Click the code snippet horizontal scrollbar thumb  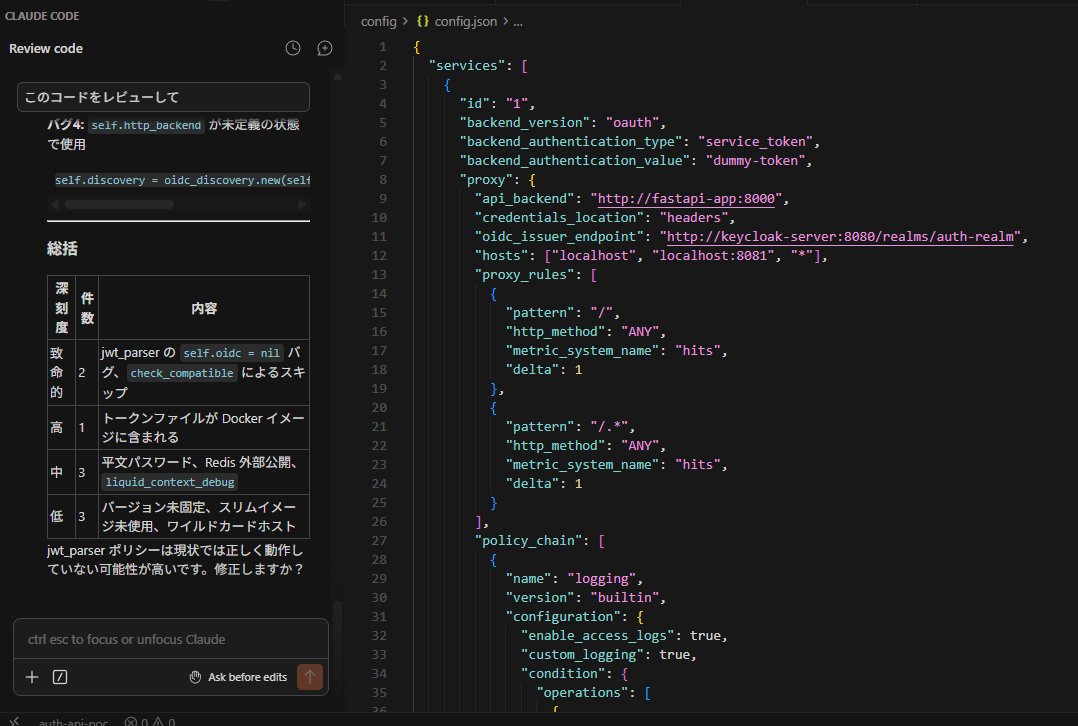tap(119, 205)
